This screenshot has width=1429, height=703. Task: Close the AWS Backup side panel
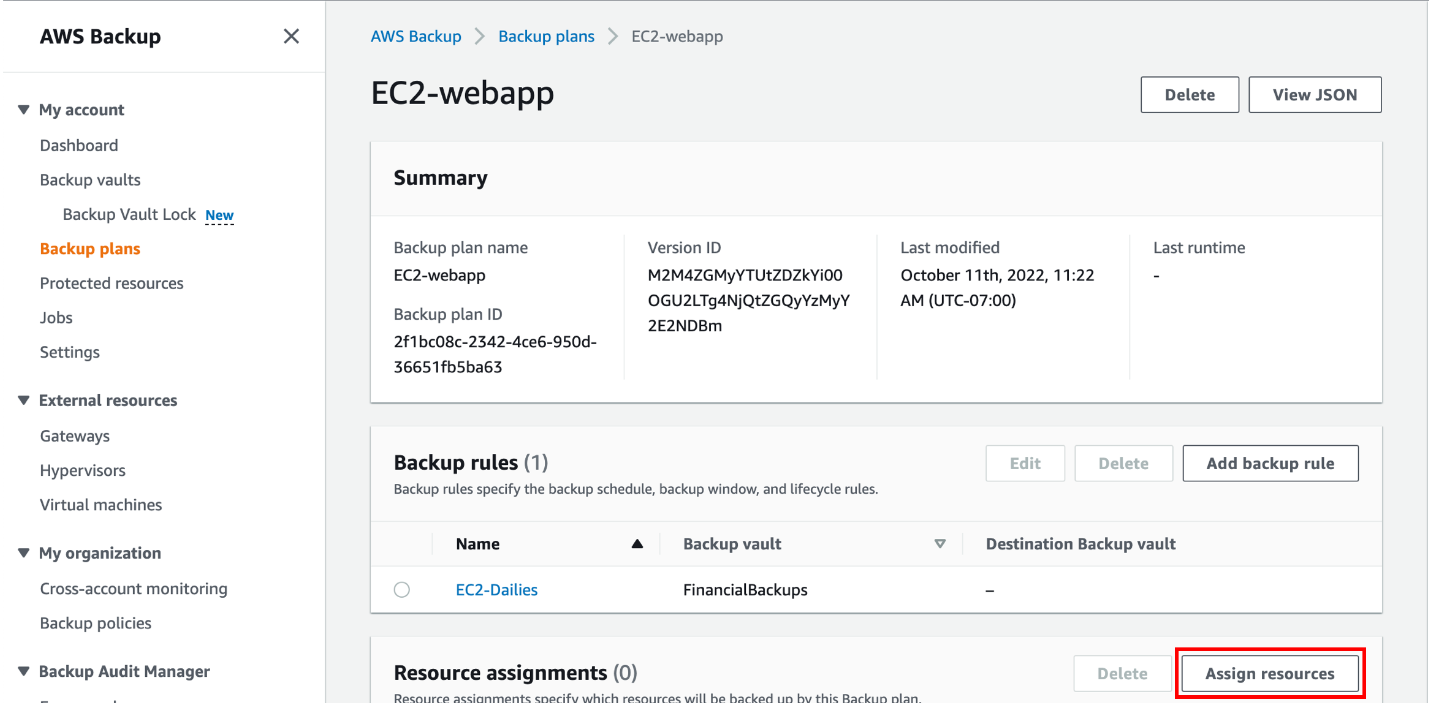pos(291,37)
